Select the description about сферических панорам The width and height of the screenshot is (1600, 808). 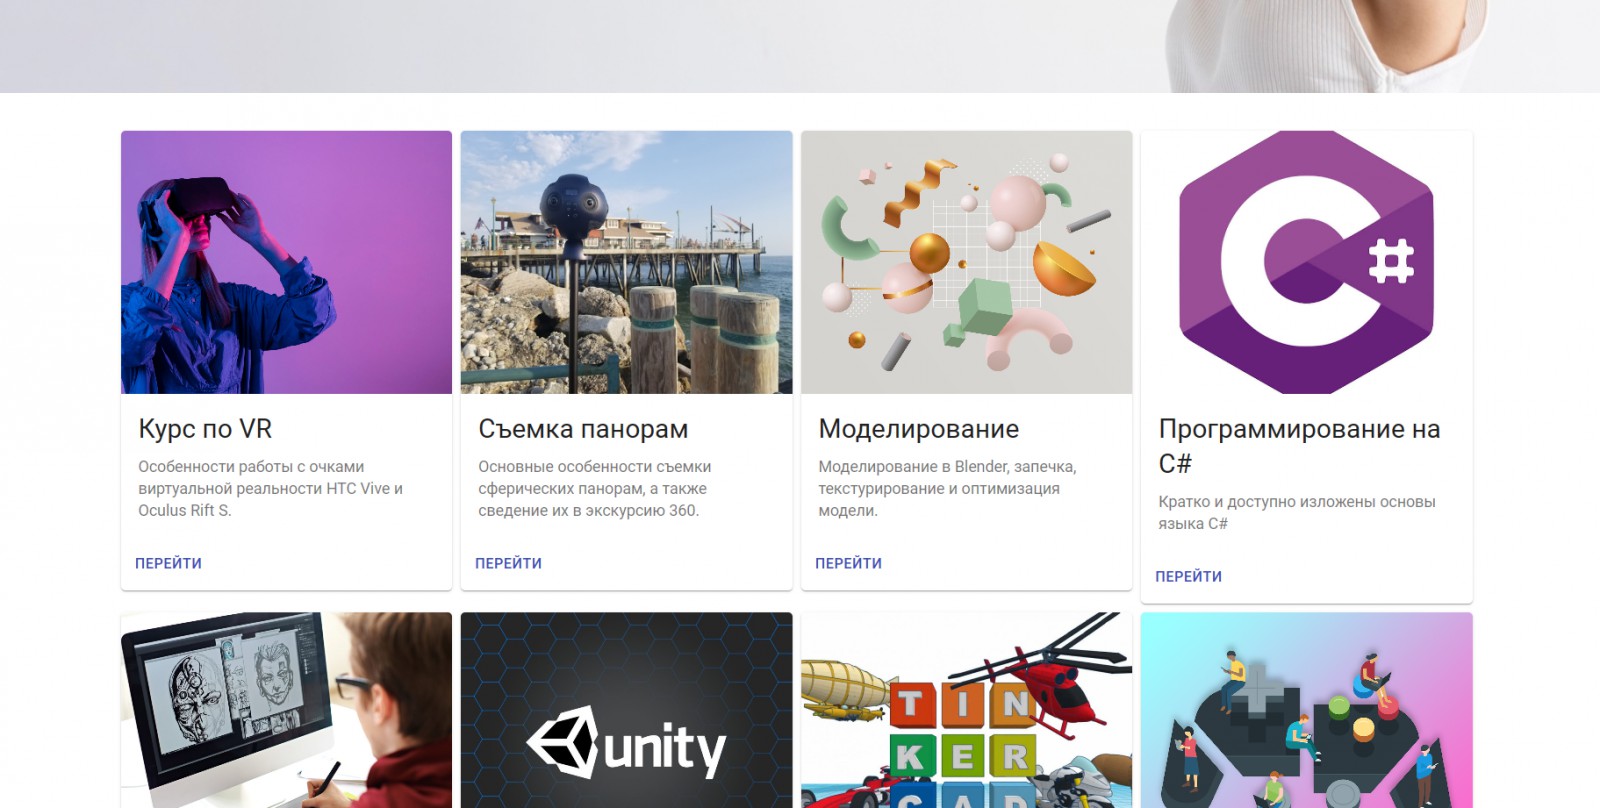594,488
